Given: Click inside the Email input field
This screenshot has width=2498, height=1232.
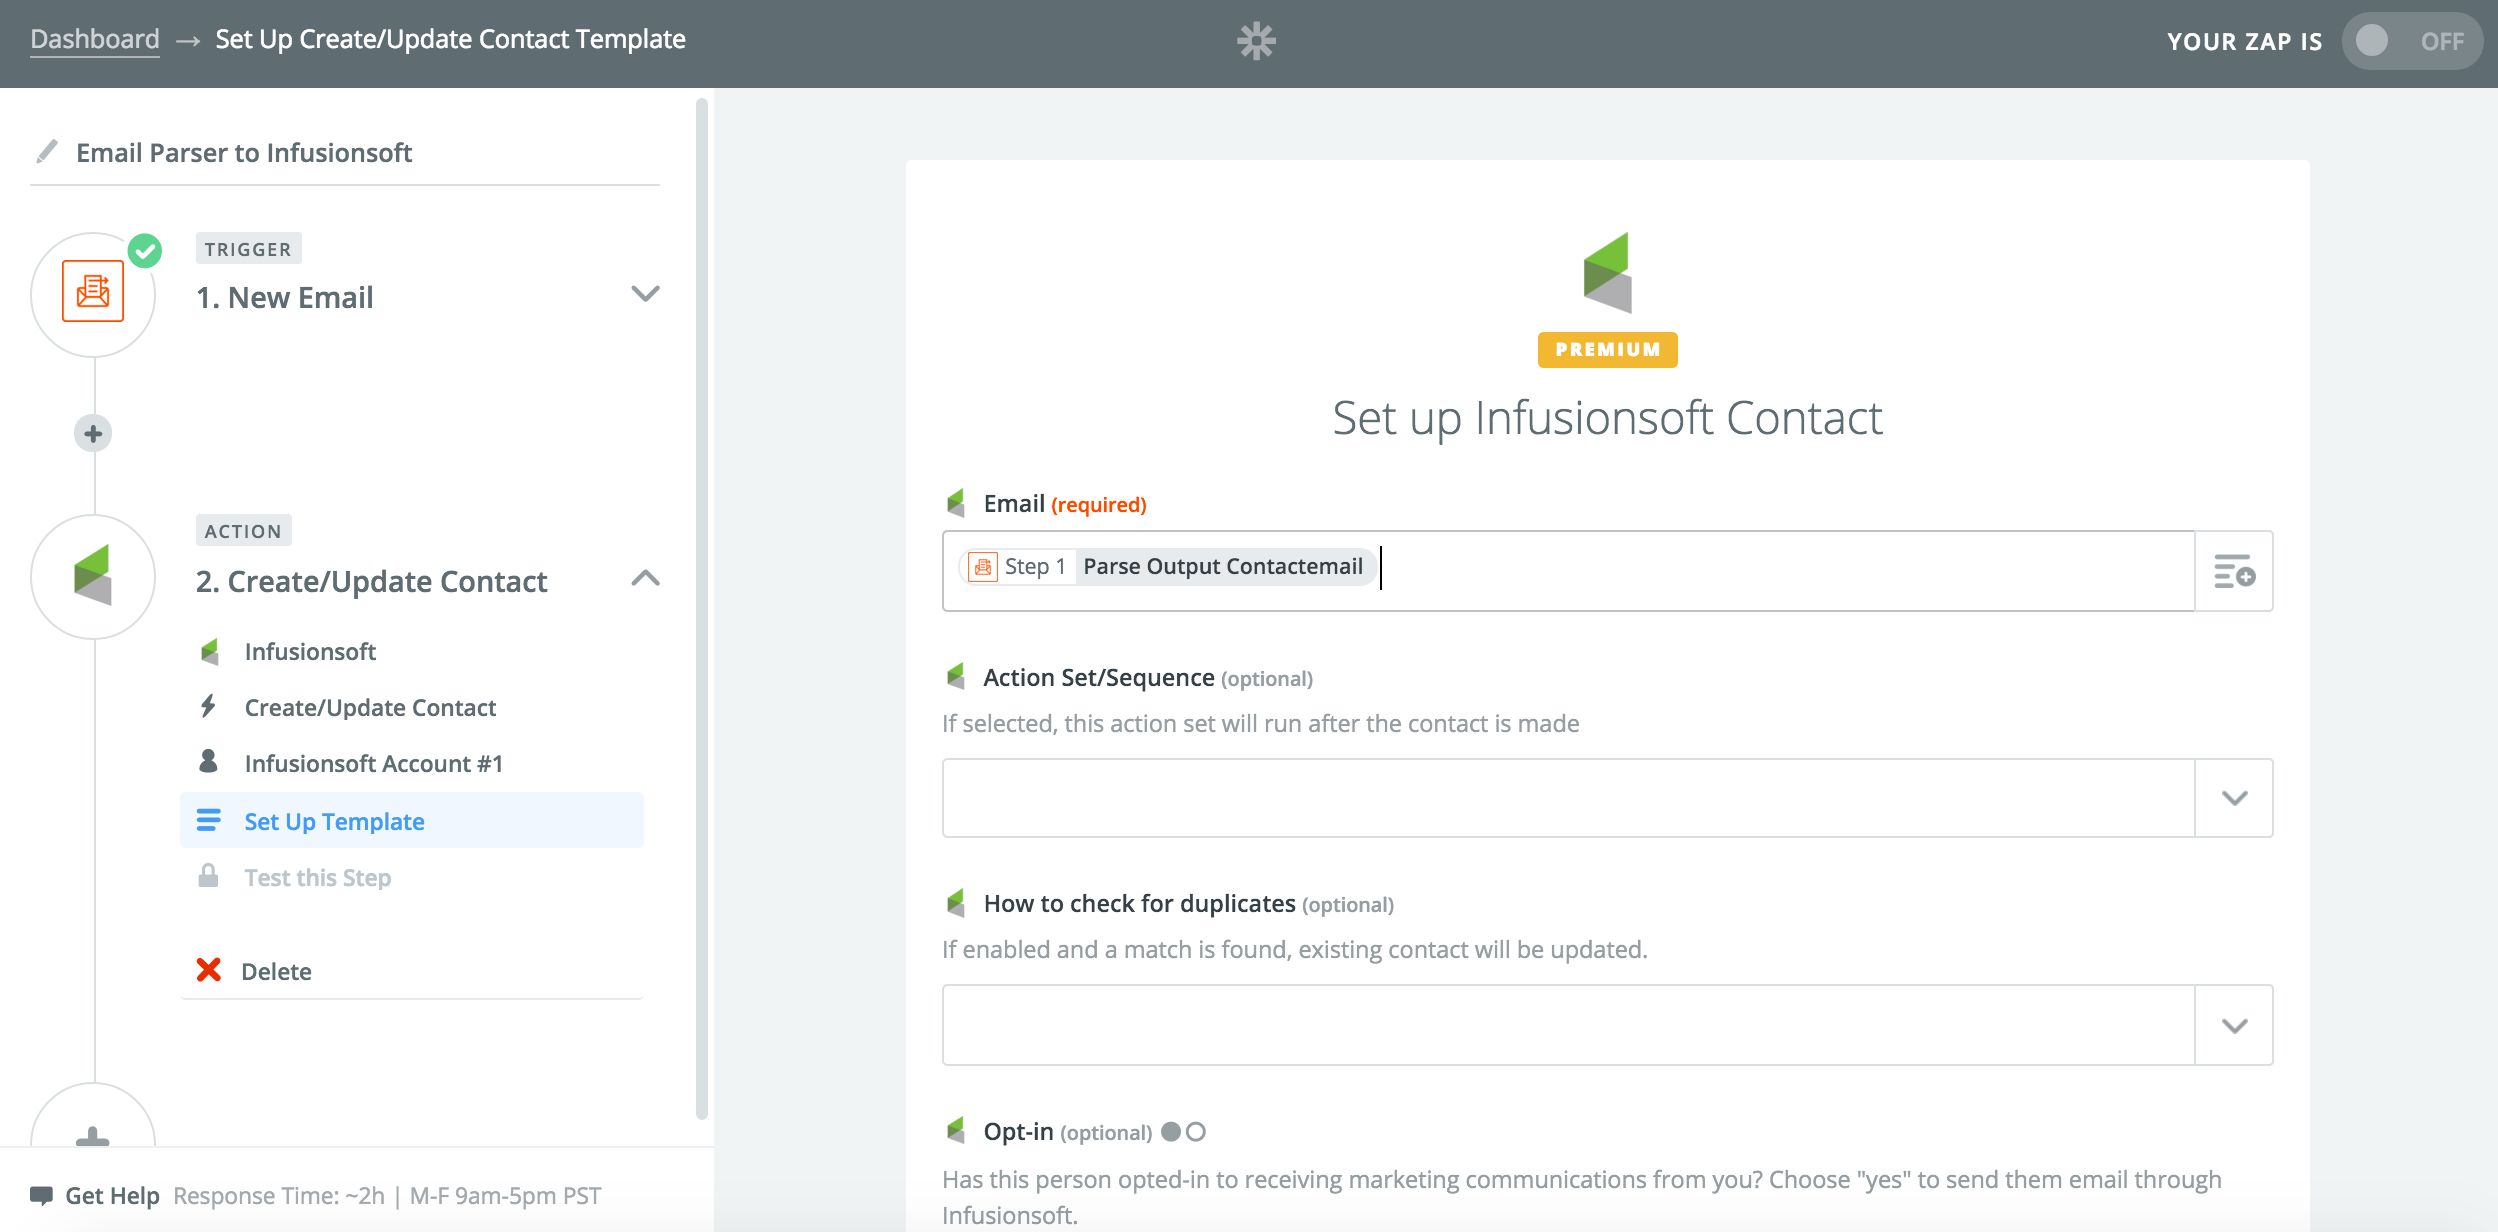Looking at the screenshot, I should [x=1780, y=571].
